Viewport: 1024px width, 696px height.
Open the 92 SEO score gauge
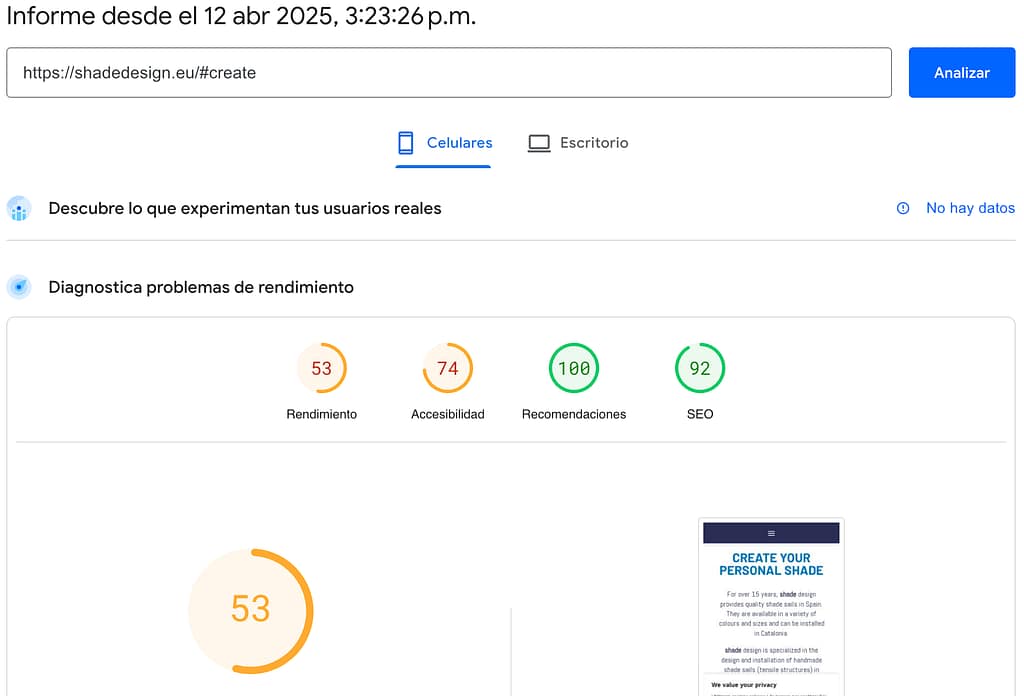[700, 368]
